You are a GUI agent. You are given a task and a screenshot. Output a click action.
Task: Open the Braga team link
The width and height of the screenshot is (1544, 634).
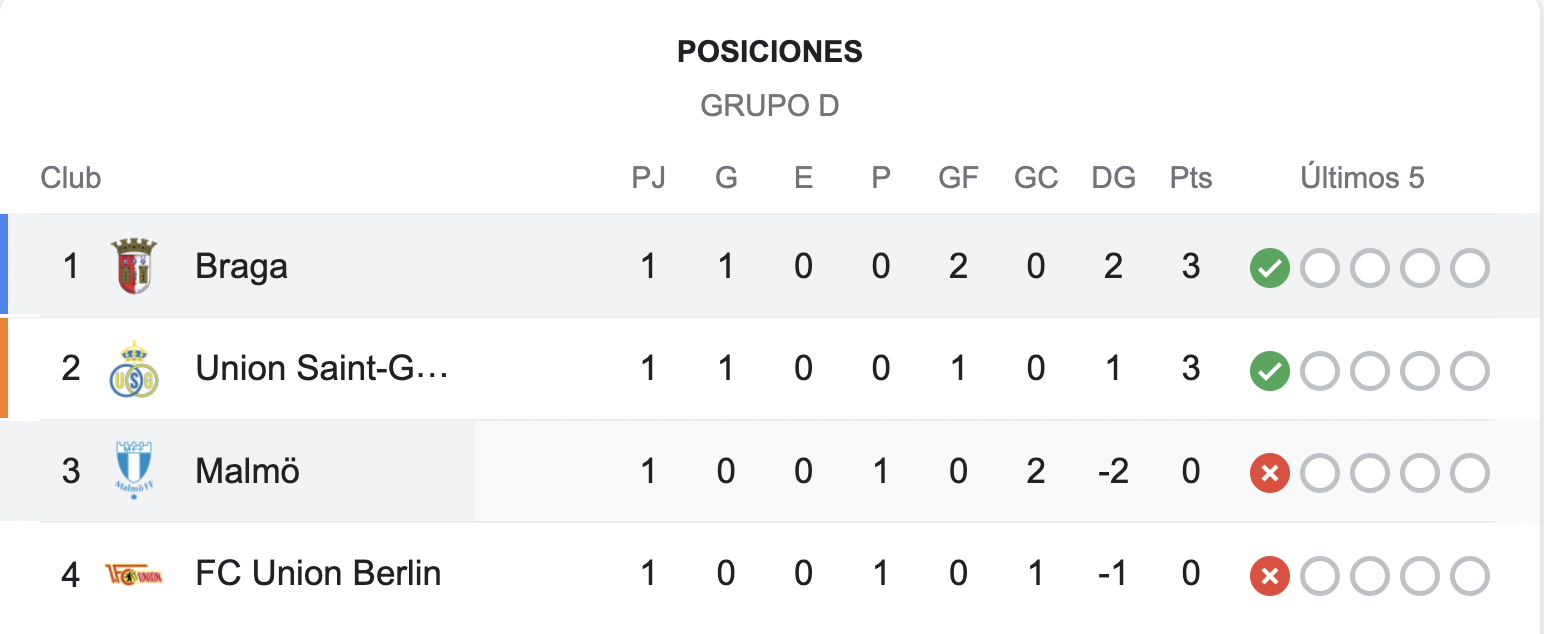point(242,267)
